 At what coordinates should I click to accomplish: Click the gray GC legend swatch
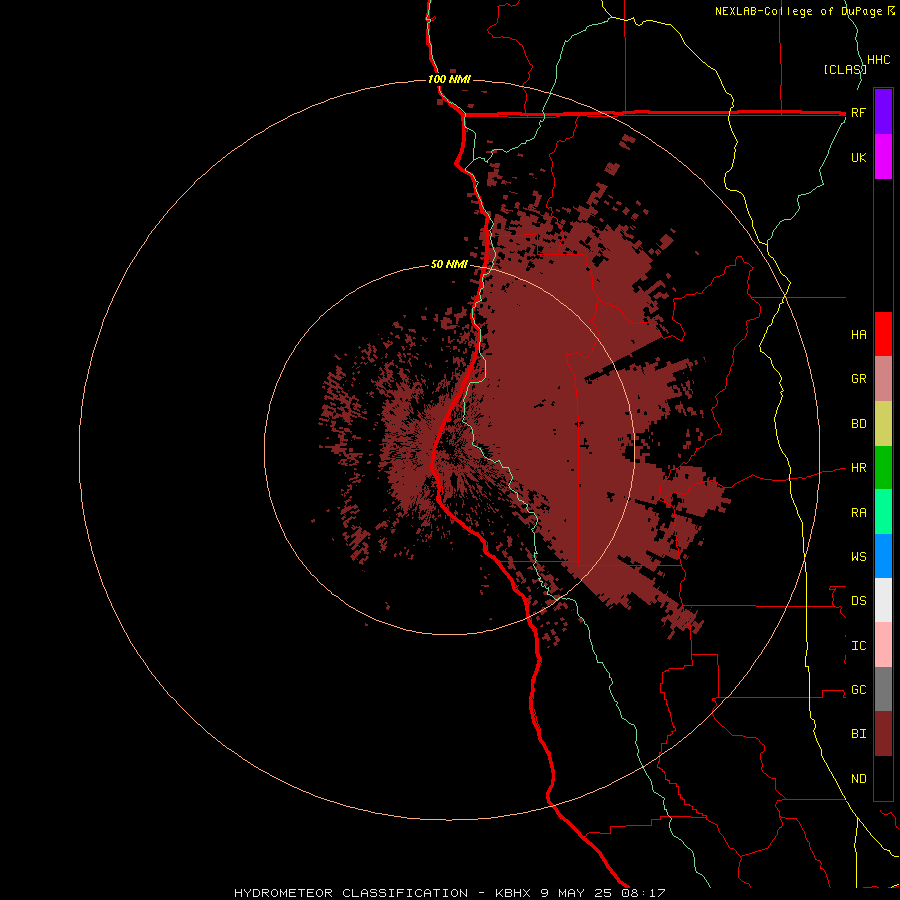coord(883,689)
